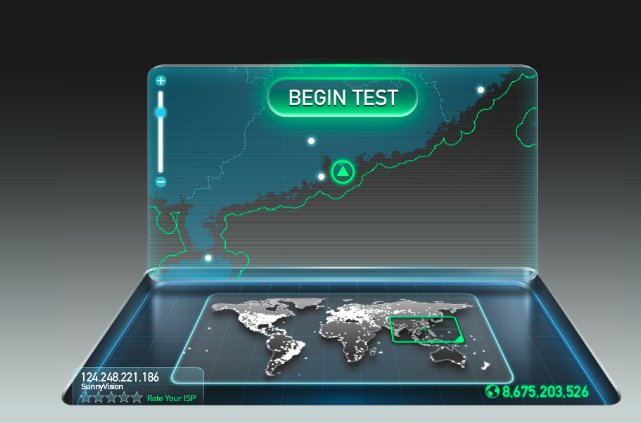Viewport: 641px width, 423px height.
Task: Select the green triangle location marker
Action: pyautogui.click(x=343, y=172)
